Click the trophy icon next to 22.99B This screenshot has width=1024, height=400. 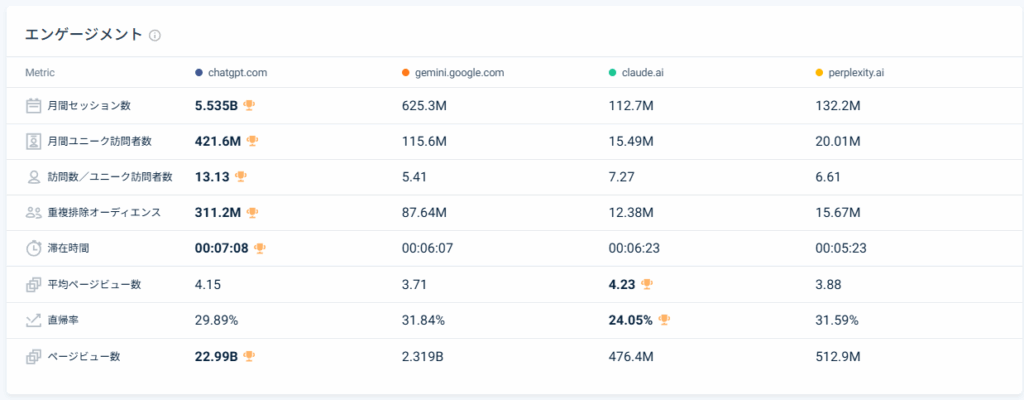[249, 356]
